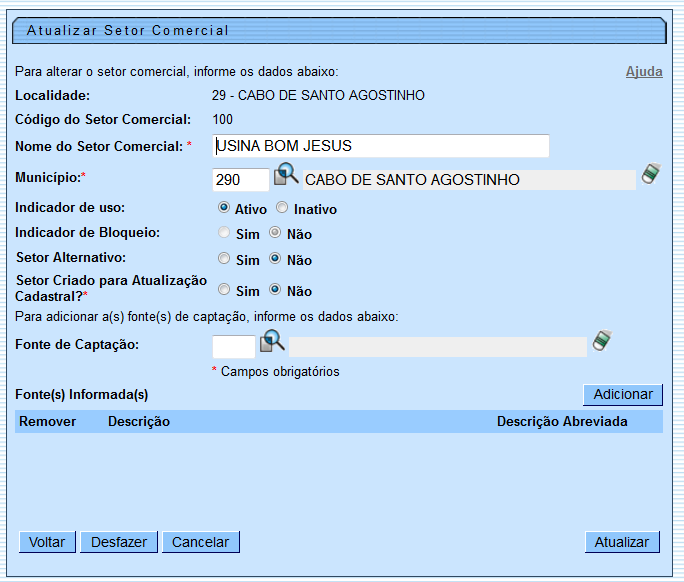This screenshot has height=582, width=684.
Task: Set Atualização Cadastral option to Não
Action: 275,291
